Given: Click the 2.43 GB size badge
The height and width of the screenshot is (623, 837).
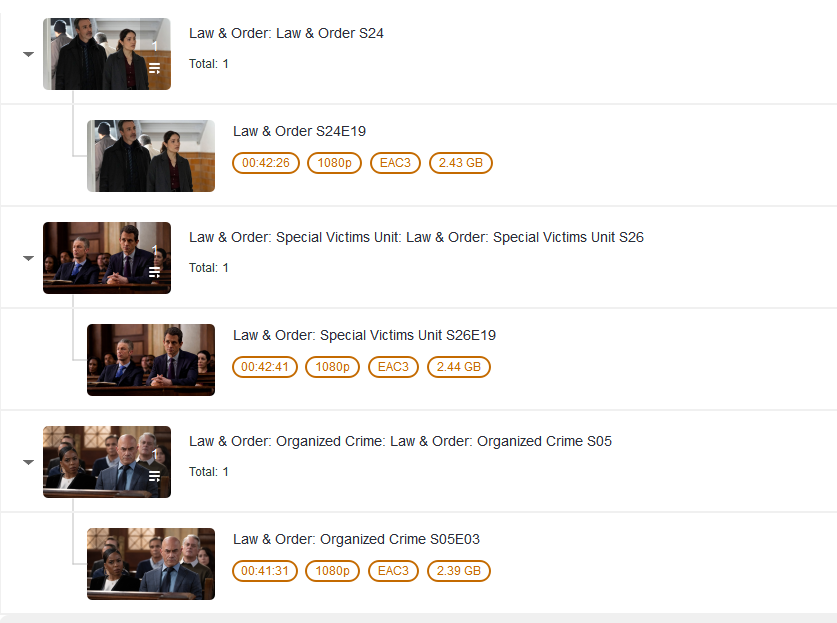Looking at the screenshot, I should coord(460,163).
